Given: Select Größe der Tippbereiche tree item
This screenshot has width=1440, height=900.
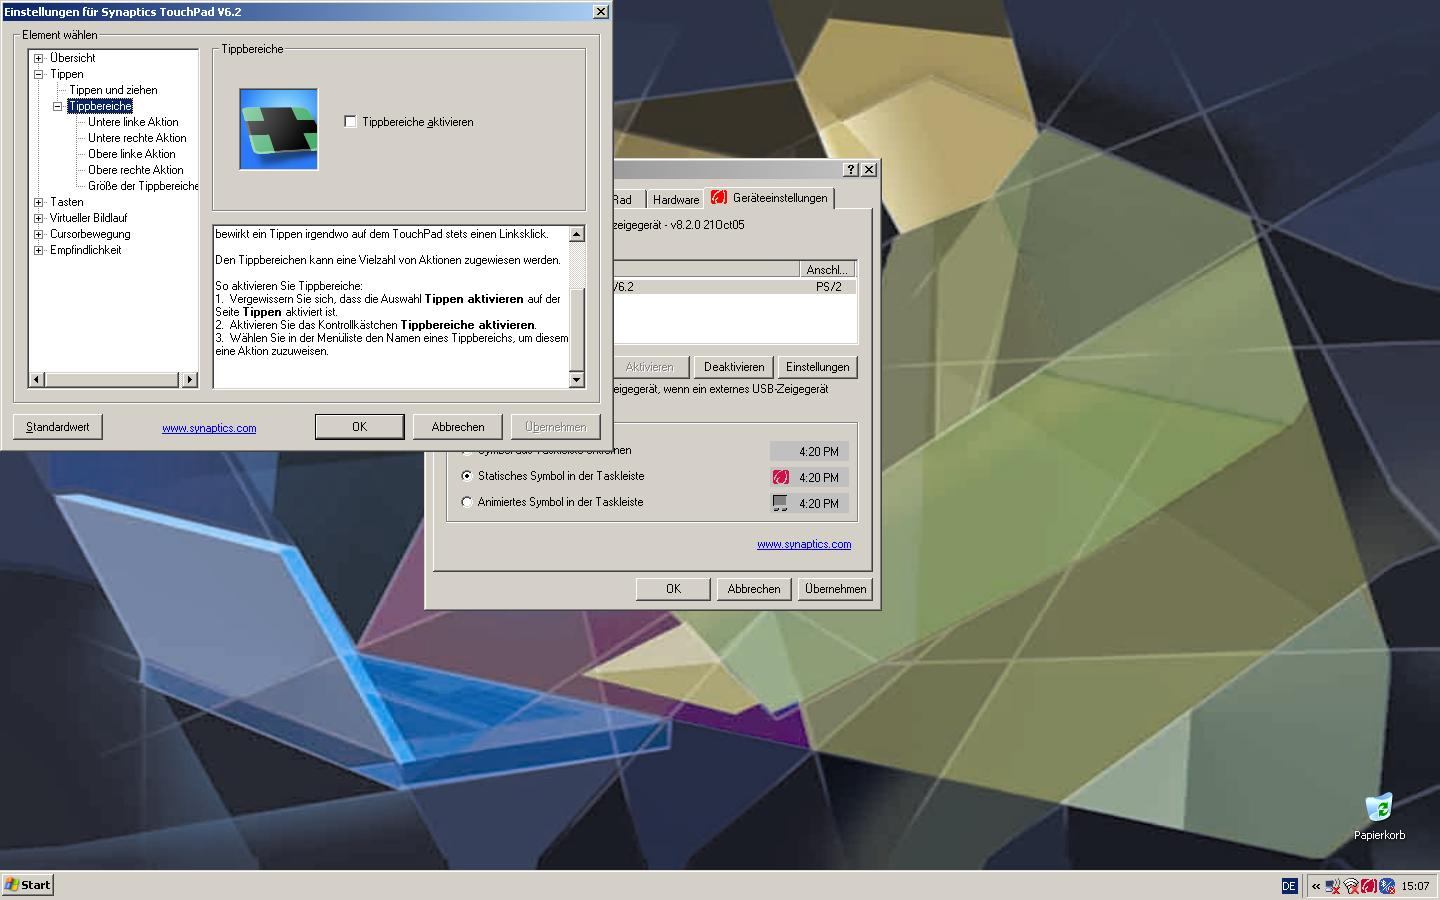Looking at the screenshot, I should point(143,186).
